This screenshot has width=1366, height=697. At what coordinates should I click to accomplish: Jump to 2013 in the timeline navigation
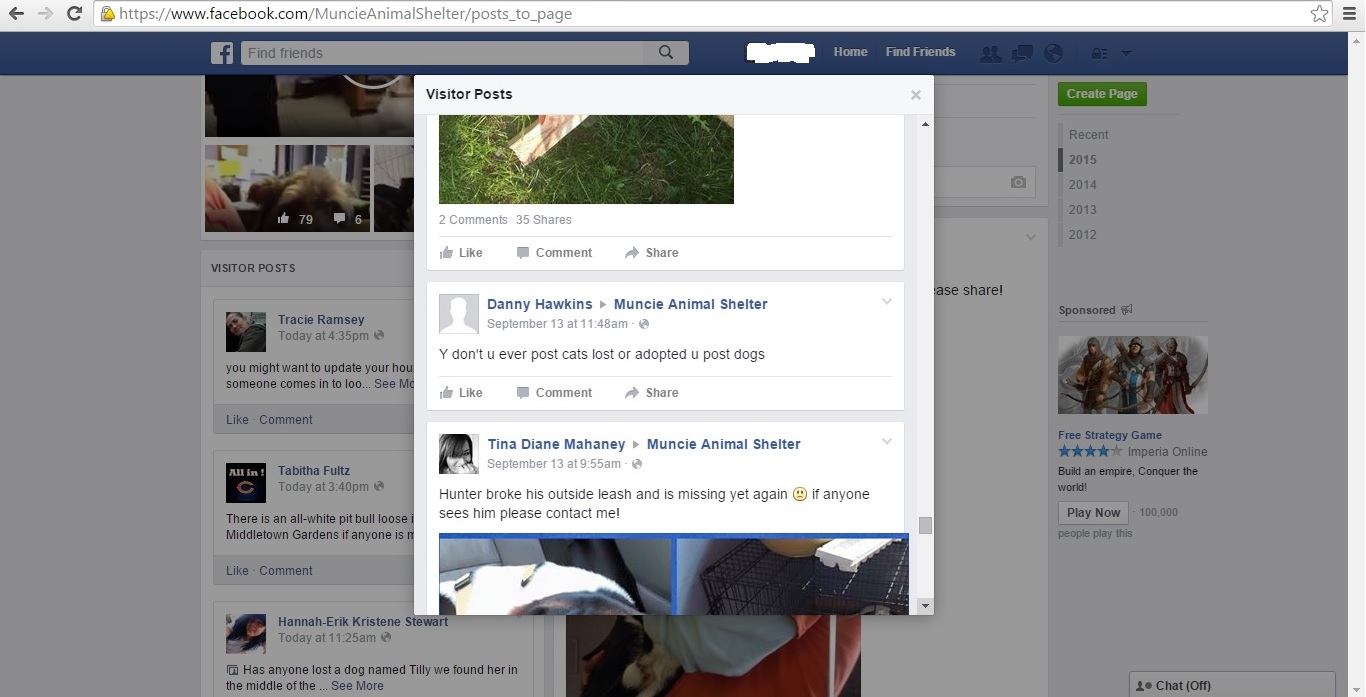[1082, 210]
